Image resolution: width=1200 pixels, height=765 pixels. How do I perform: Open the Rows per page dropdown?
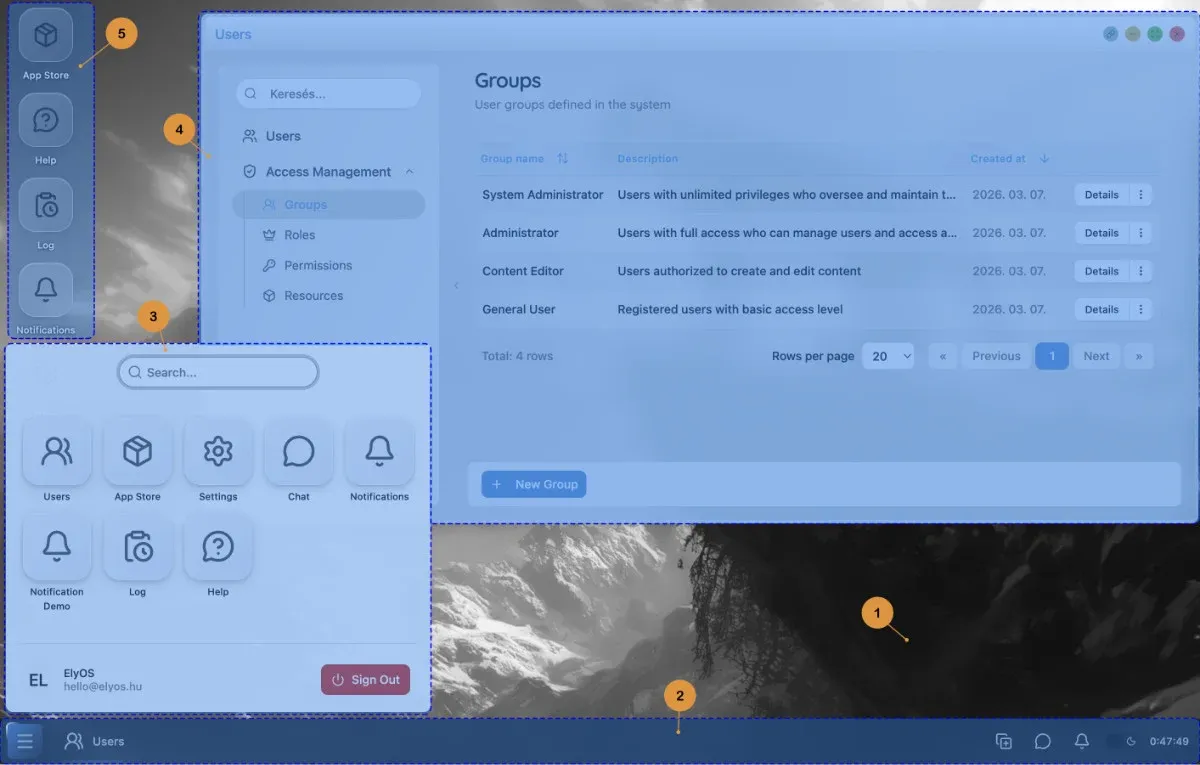coord(888,356)
